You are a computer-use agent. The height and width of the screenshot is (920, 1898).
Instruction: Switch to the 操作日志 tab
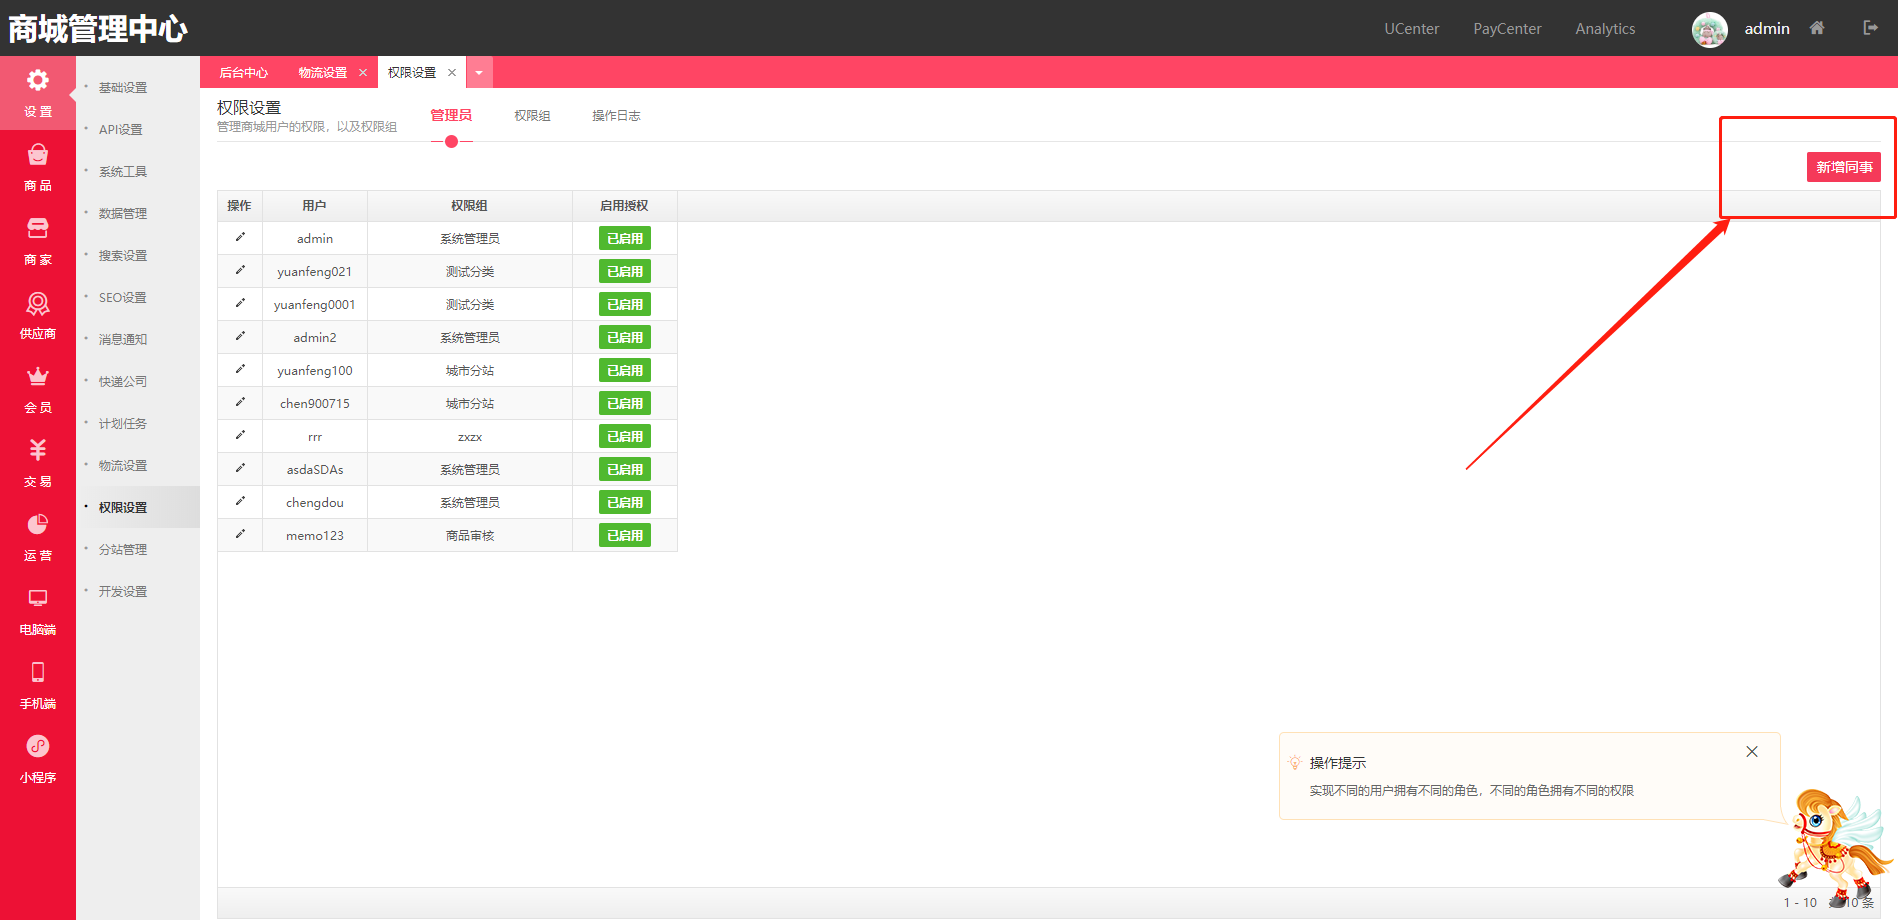tap(616, 116)
